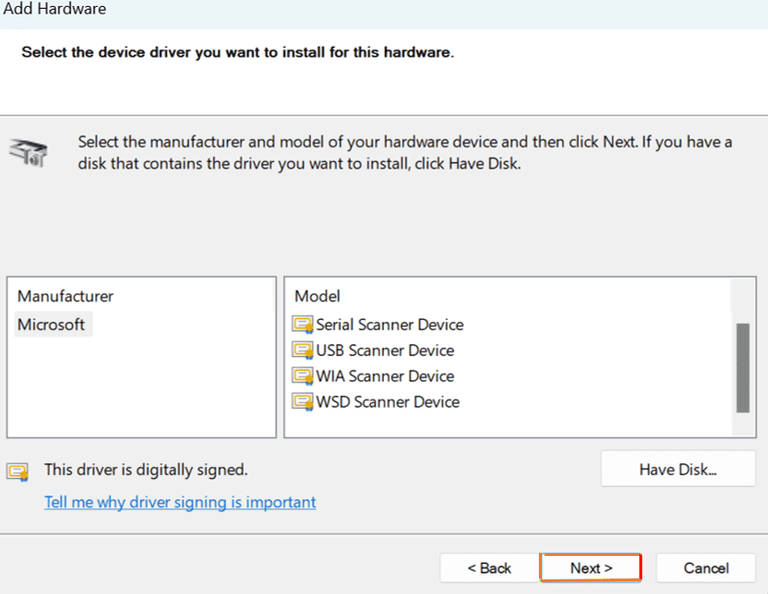Click the WIA Scanner Device driver icon
Screen dimensions: 768x594
click(302, 376)
